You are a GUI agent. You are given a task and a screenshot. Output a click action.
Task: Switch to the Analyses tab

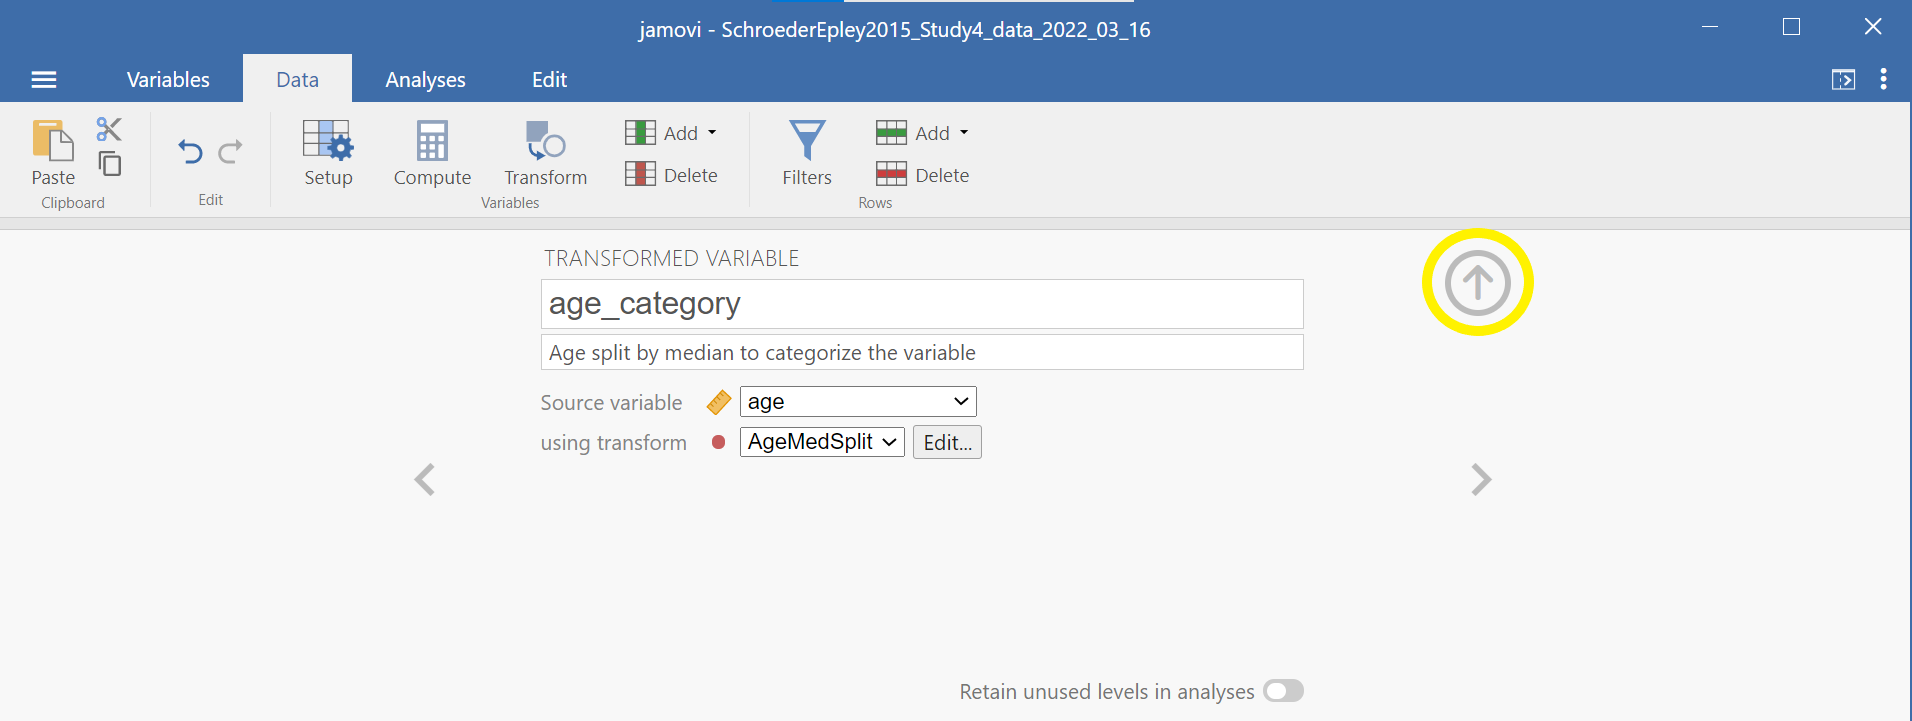click(x=425, y=80)
